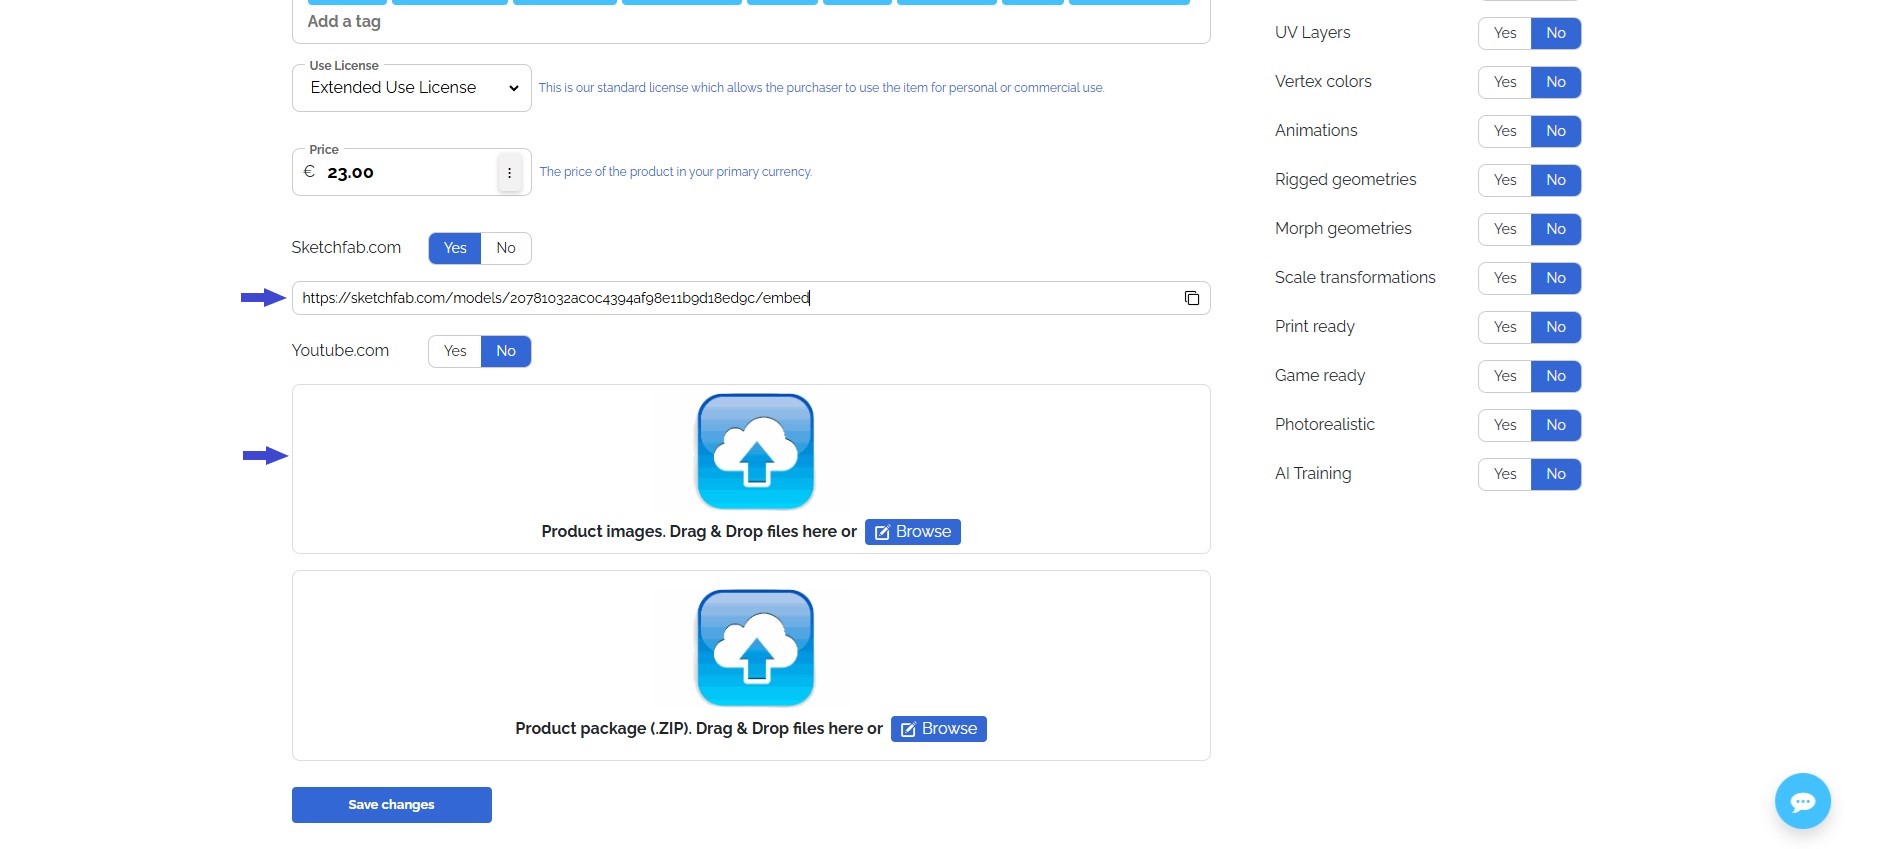
Task: Browse for product images
Action: click(912, 532)
